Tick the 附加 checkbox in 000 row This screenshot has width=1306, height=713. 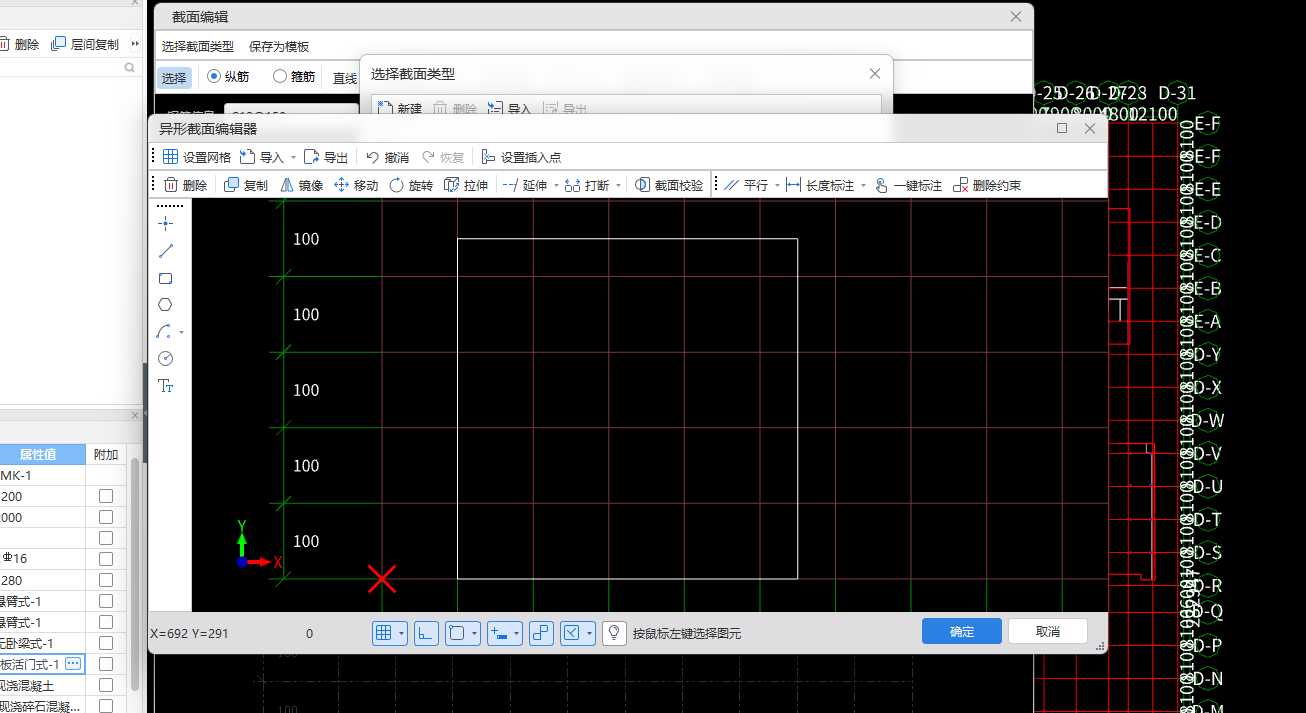tap(106, 517)
